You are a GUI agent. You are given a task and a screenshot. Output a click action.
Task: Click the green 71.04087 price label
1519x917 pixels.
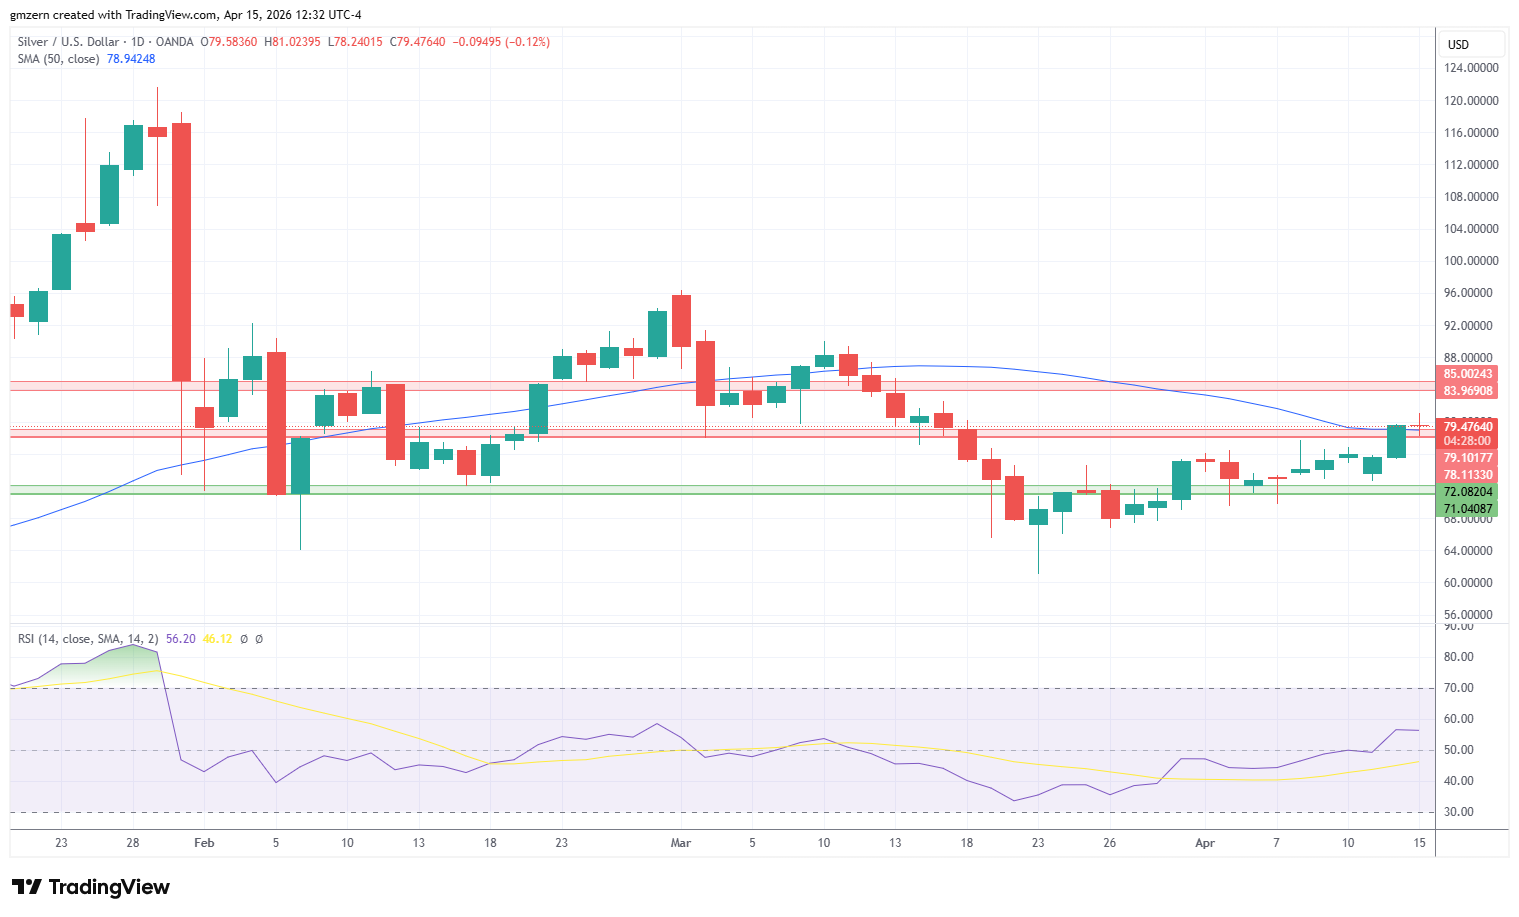[1468, 509]
